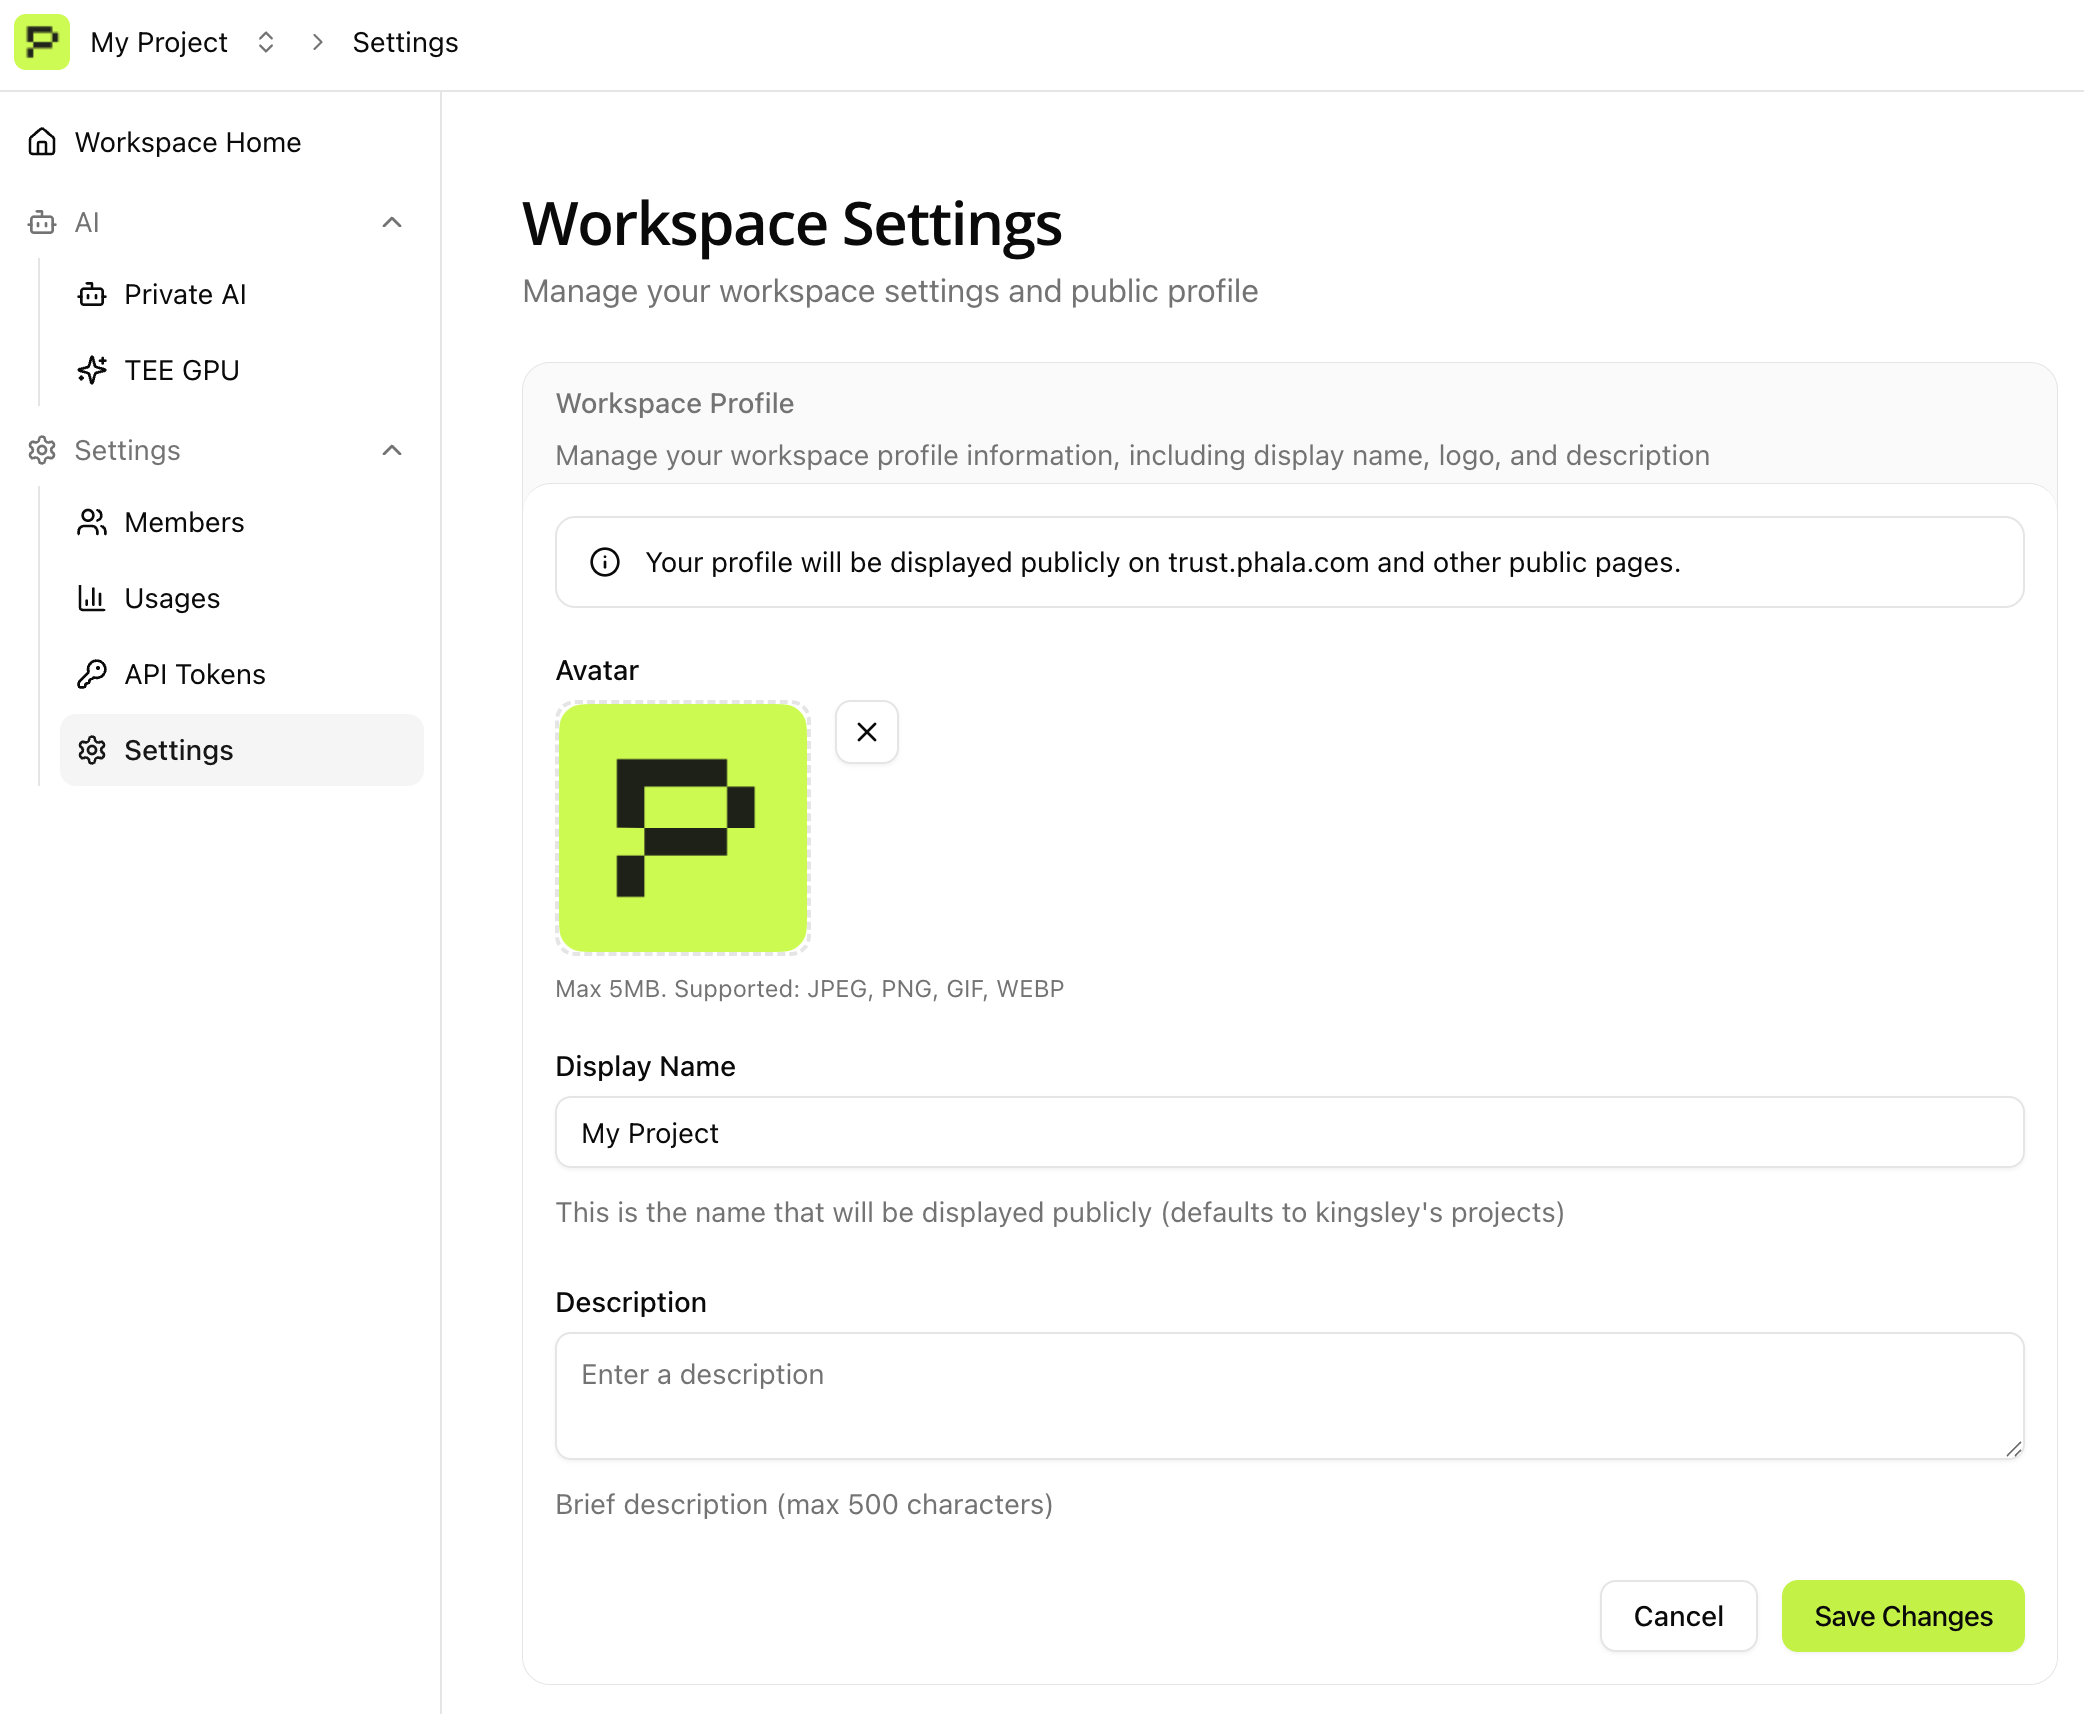The width and height of the screenshot is (2084, 1714).
Task: Click the Members people icon
Action: pyautogui.click(x=92, y=522)
